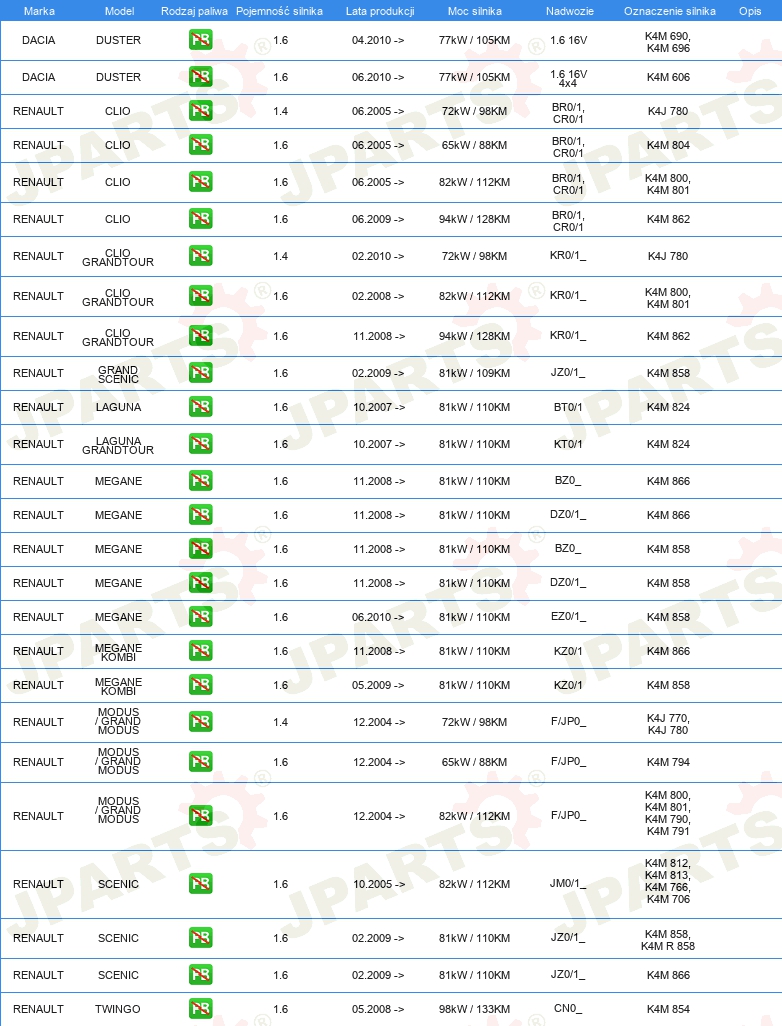
Task: Select the JM0/1_ body cell
Action: (568, 884)
